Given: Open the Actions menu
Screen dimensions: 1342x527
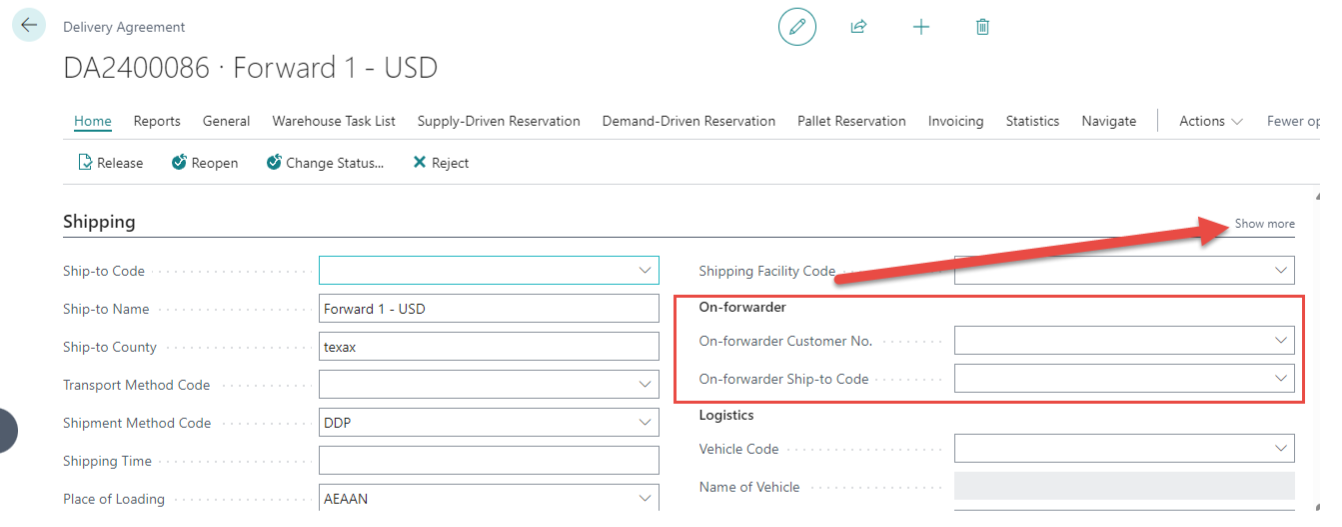Looking at the screenshot, I should pos(1210,121).
